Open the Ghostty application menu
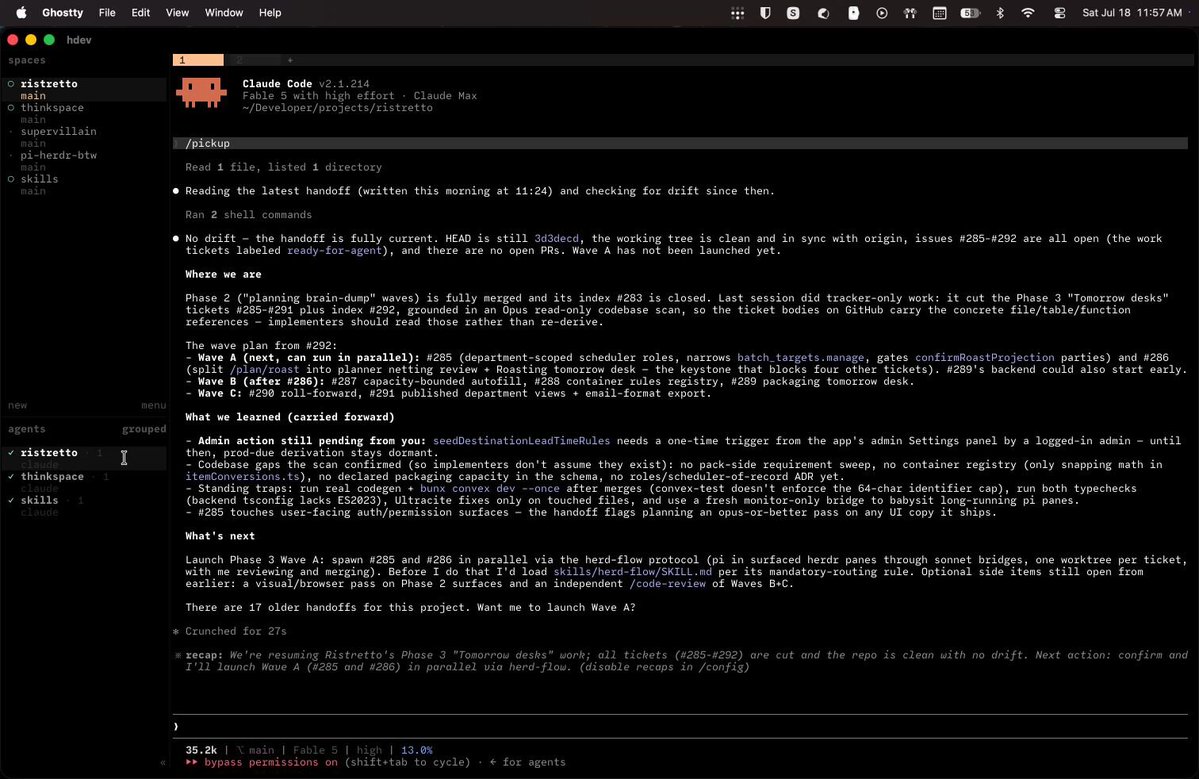The width and height of the screenshot is (1199, 779). 63,12
